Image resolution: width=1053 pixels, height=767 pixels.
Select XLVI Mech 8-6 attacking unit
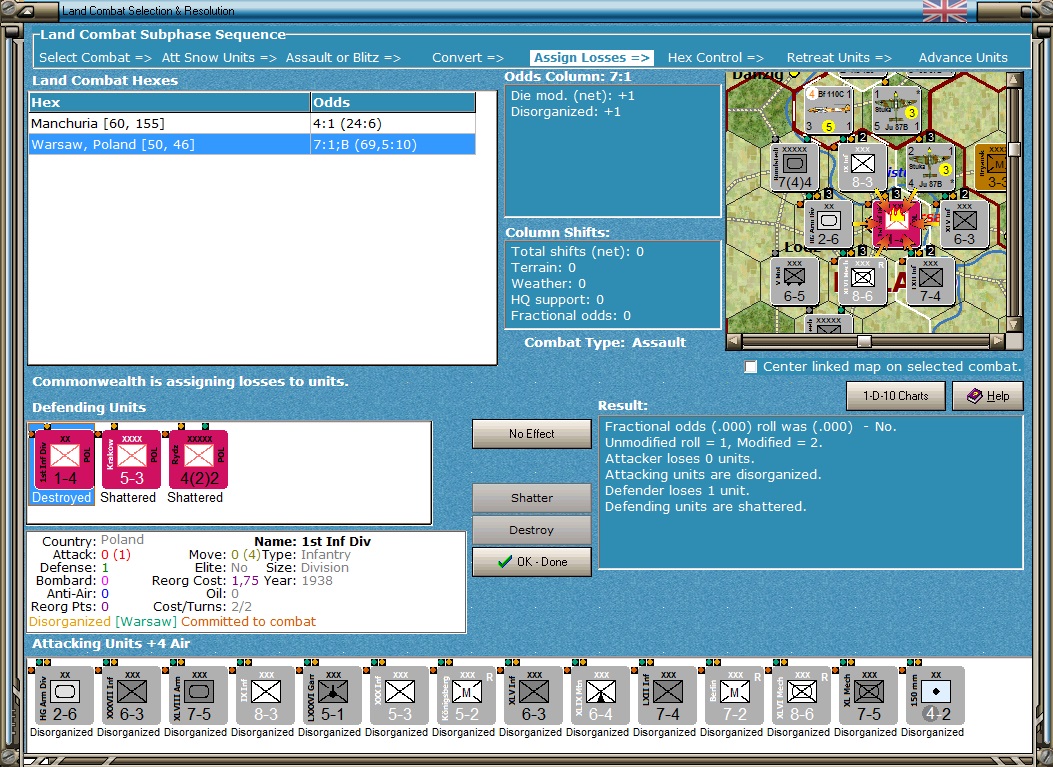[x=802, y=695]
